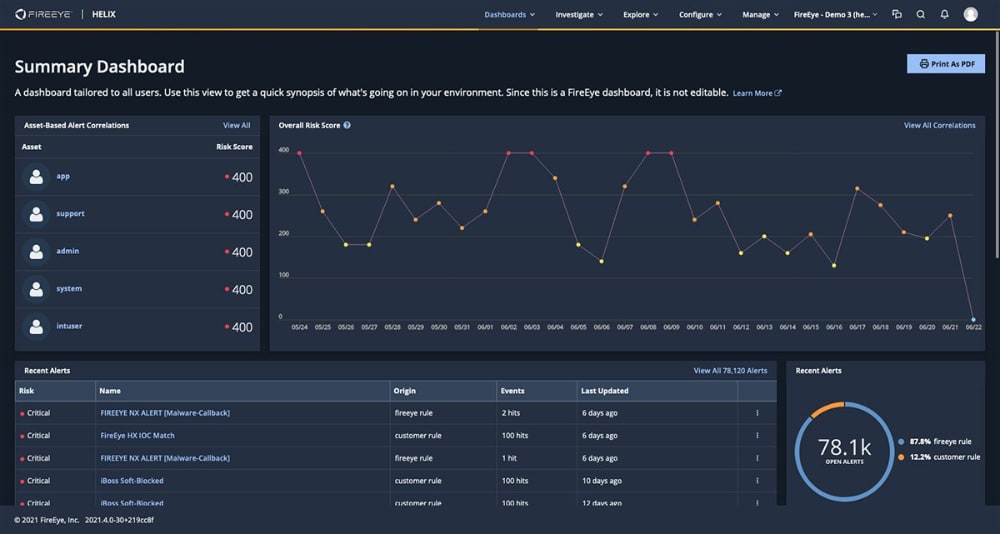
Task: Click the orange customer rule legend dot
Action: point(901,457)
